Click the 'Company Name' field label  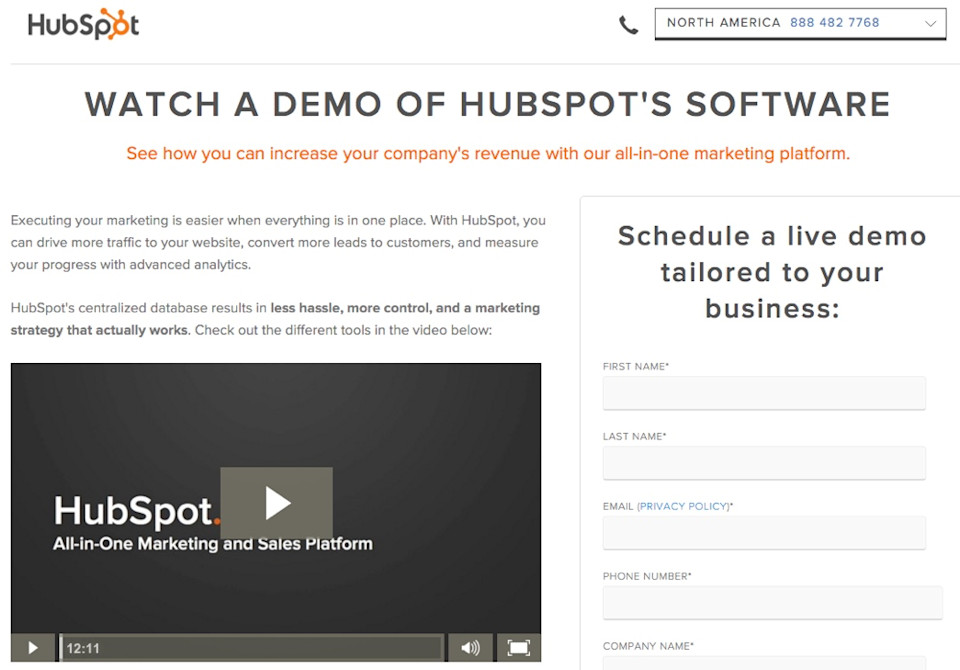pos(648,646)
